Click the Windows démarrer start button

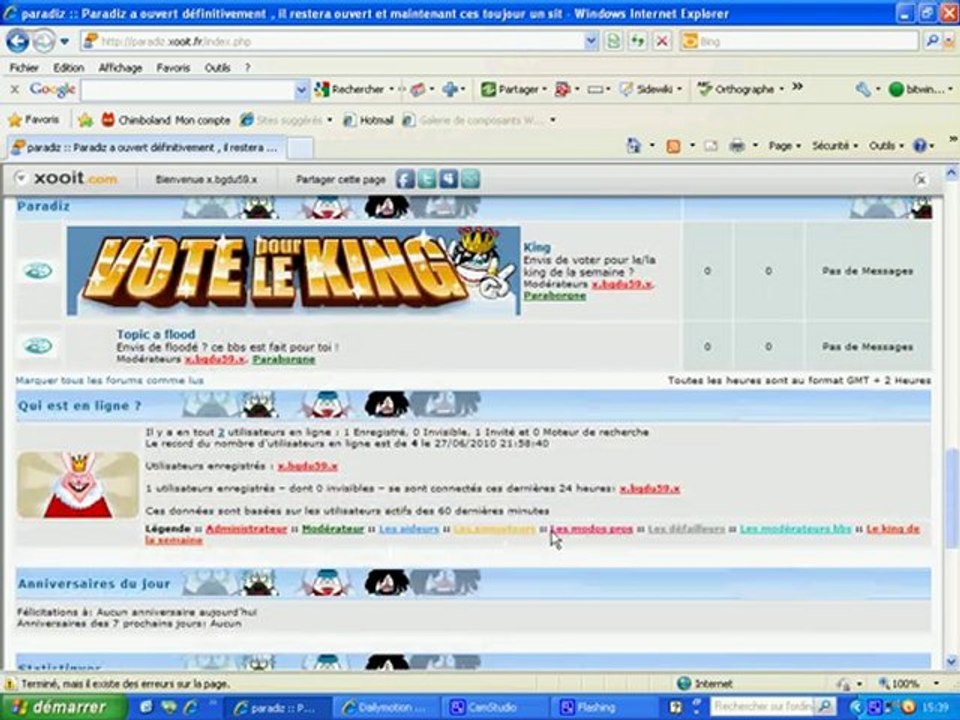click(x=63, y=707)
